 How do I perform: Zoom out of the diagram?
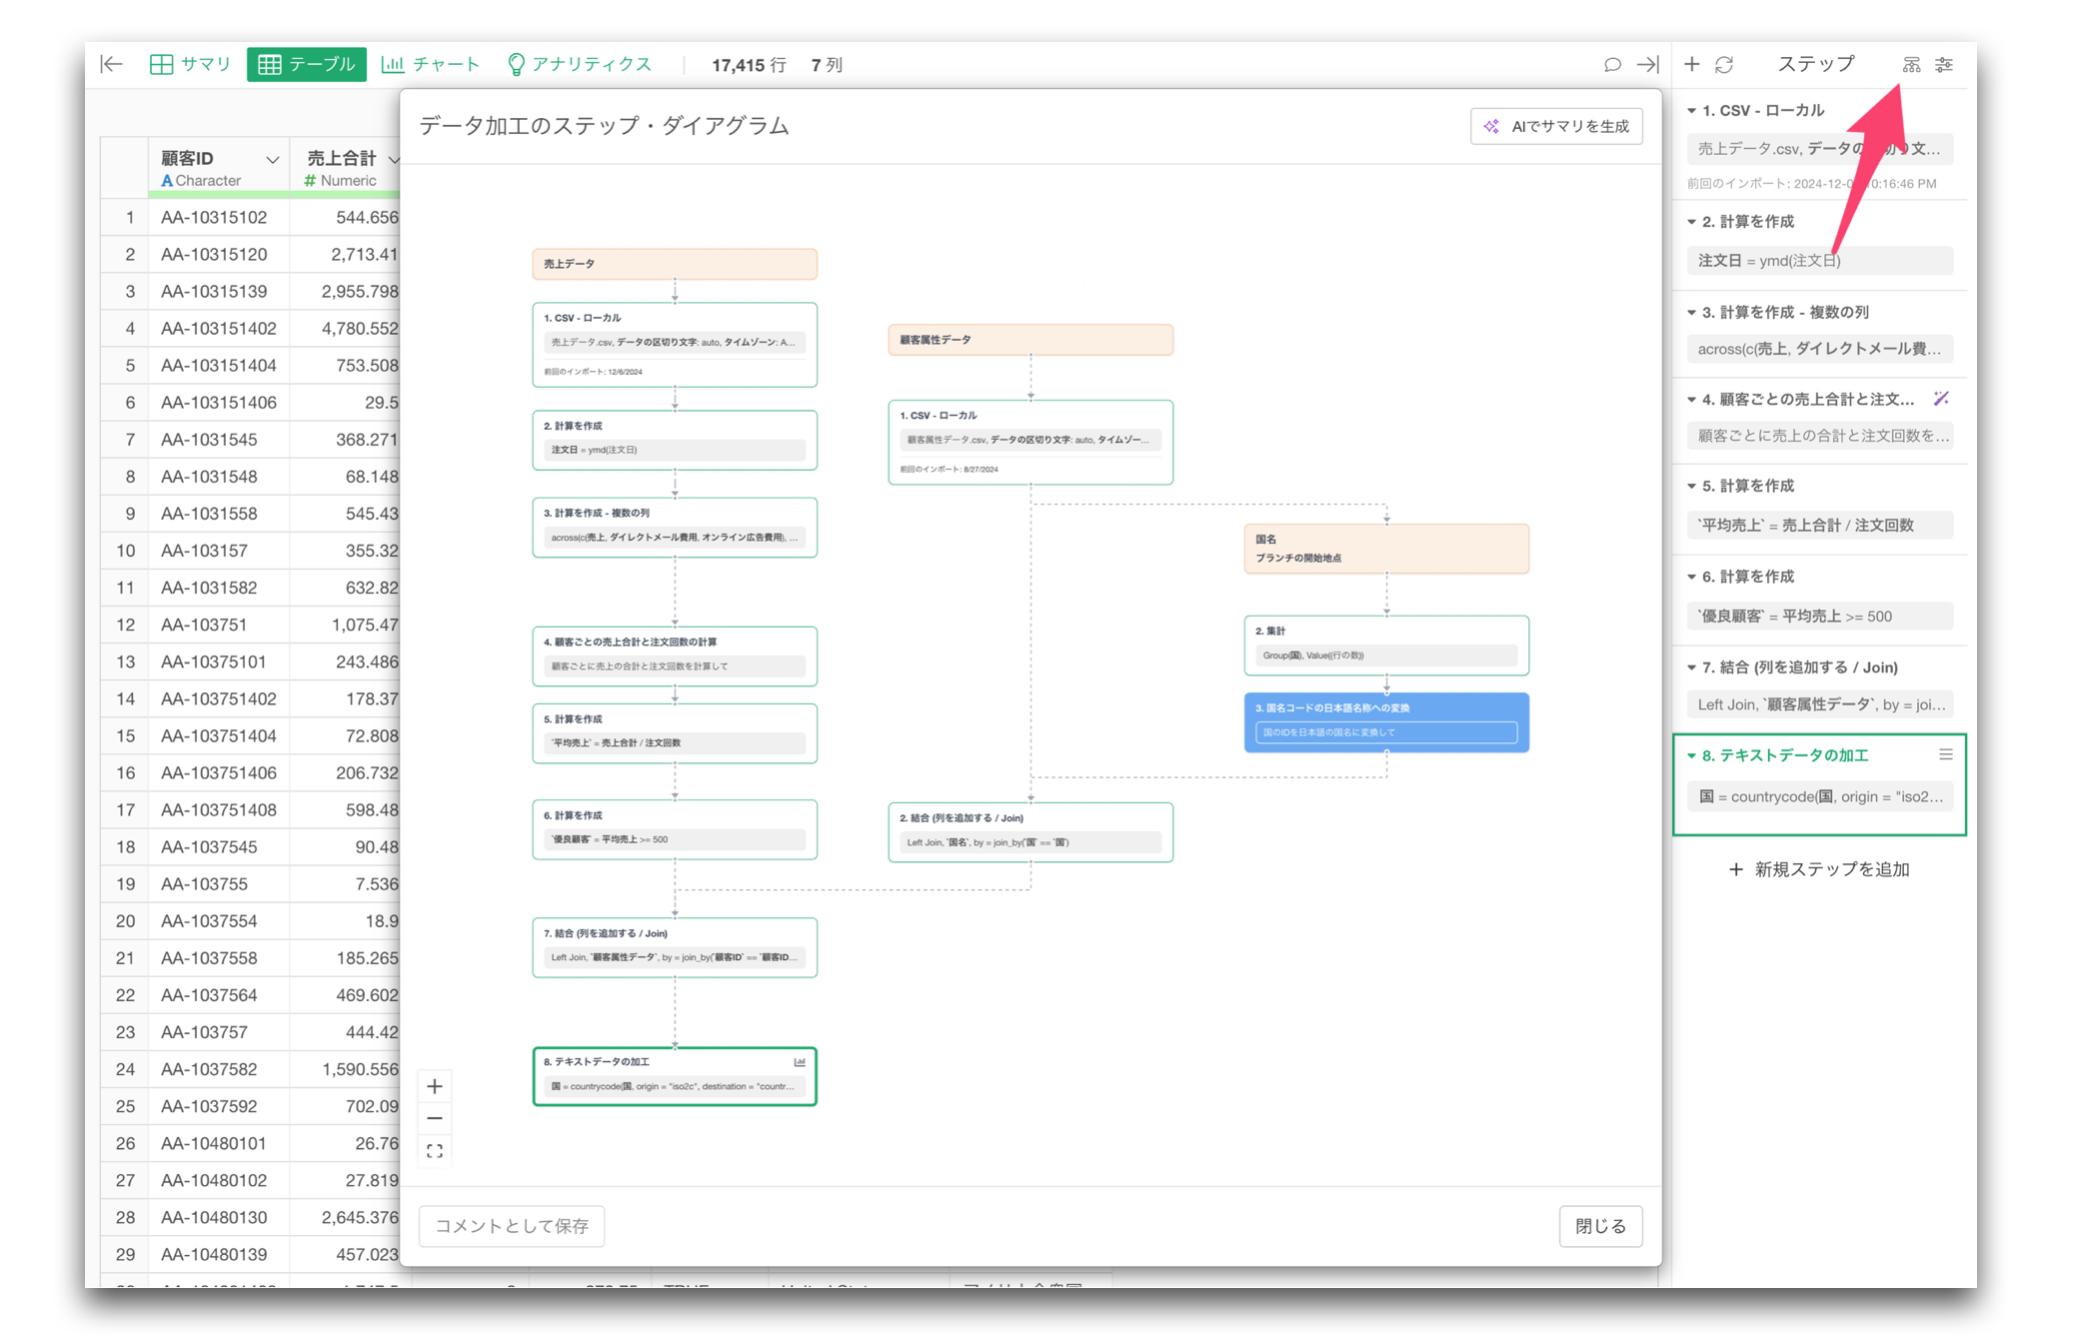pos(435,1118)
